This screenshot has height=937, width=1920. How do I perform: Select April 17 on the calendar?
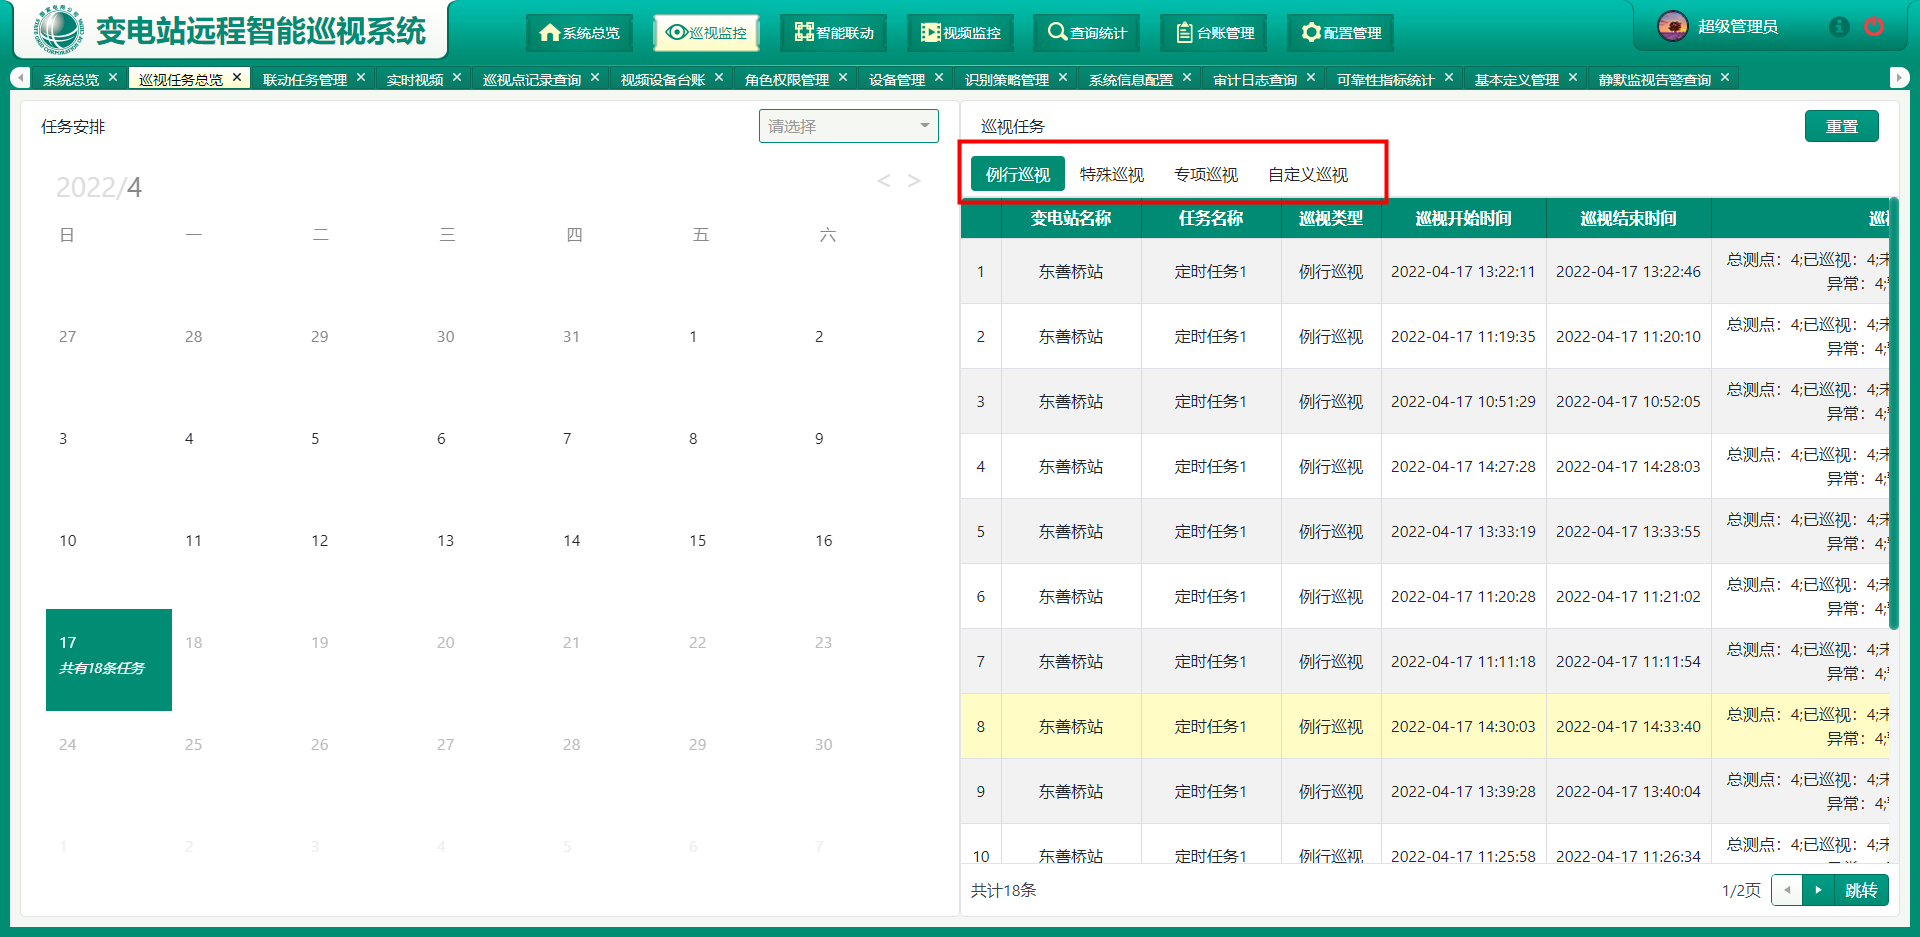(109, 659)
